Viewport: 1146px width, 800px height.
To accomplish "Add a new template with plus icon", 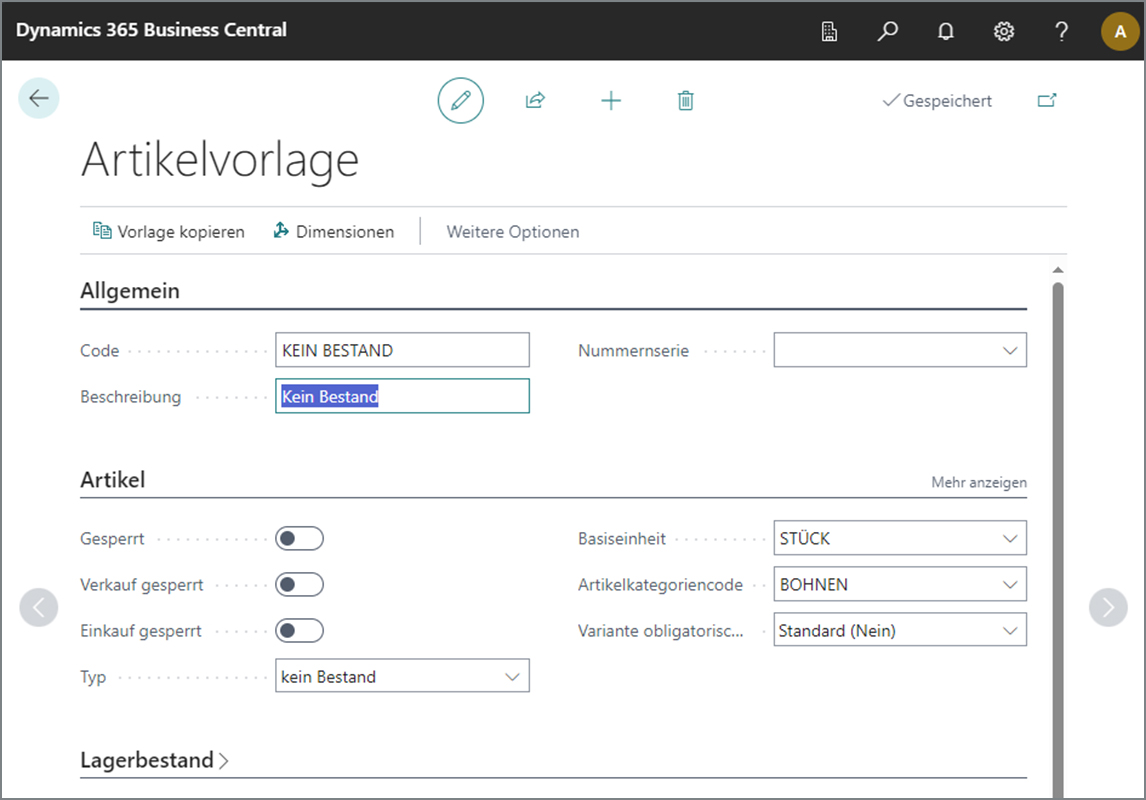I will (611, 100).
